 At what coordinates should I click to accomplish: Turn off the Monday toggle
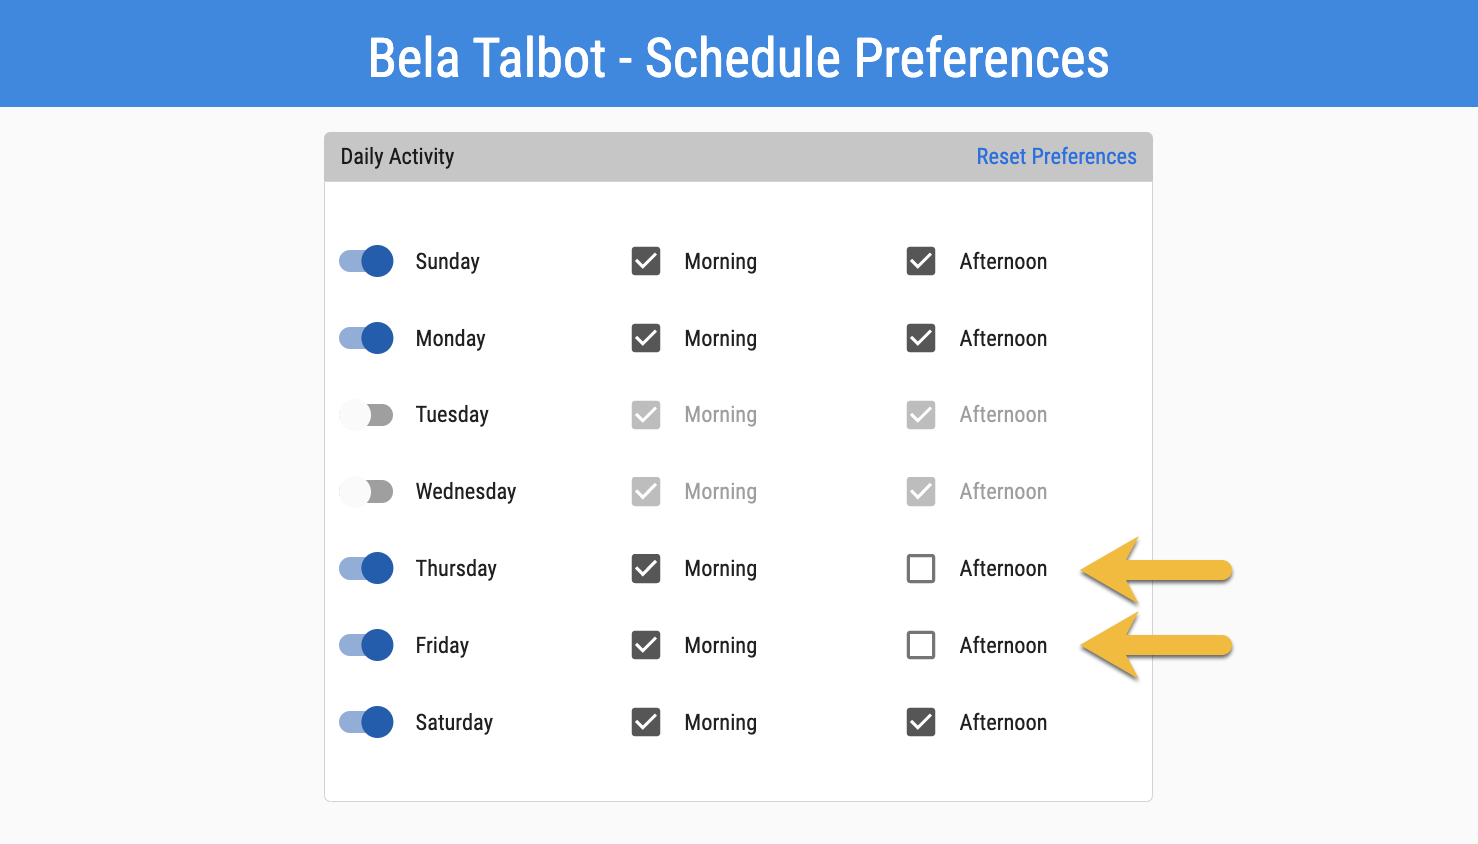tap(366, 338)
